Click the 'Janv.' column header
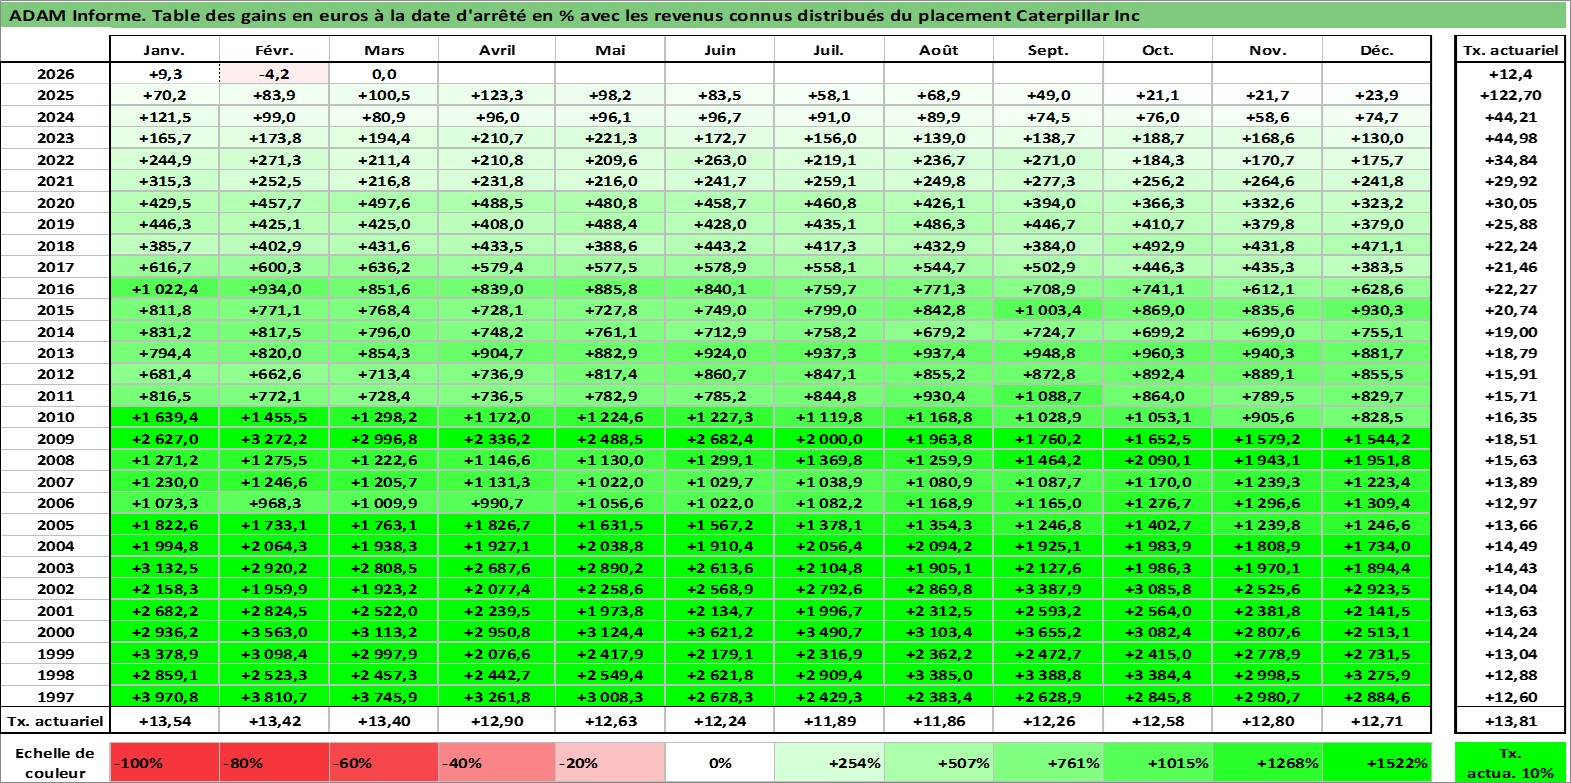The image size is (1571, 783). click(164, 50)
